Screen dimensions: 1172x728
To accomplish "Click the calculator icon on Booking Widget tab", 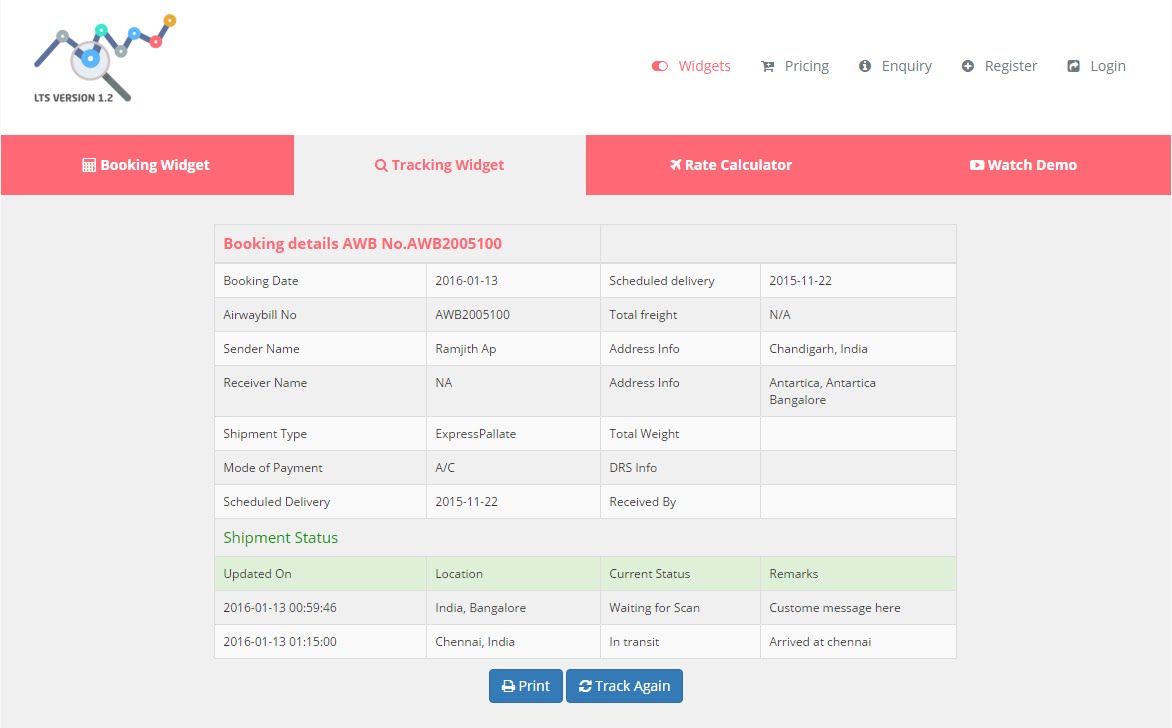I will 89,164.
